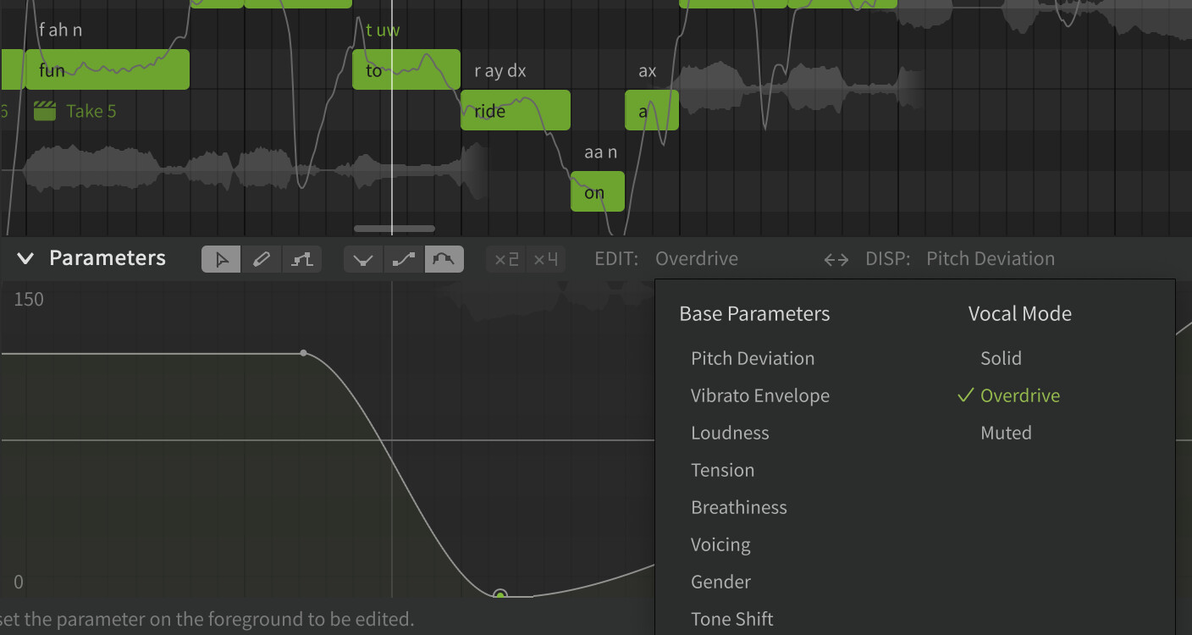Screen dimensions: 1192x635
Task: Select the pencil draw tool
Action: point(262,259)
